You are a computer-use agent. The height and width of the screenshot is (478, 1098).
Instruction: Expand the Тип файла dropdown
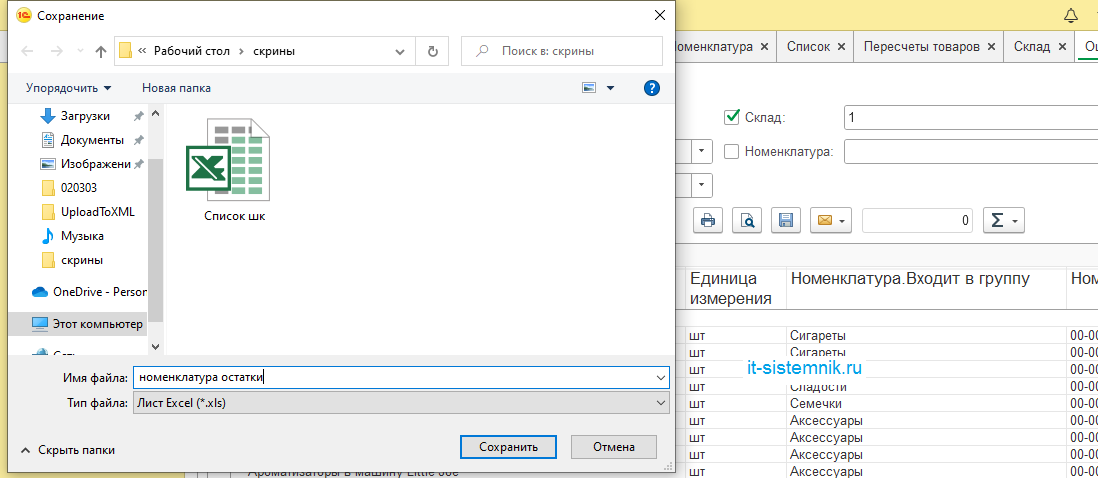pyautogui.click(x=660, y=402)
